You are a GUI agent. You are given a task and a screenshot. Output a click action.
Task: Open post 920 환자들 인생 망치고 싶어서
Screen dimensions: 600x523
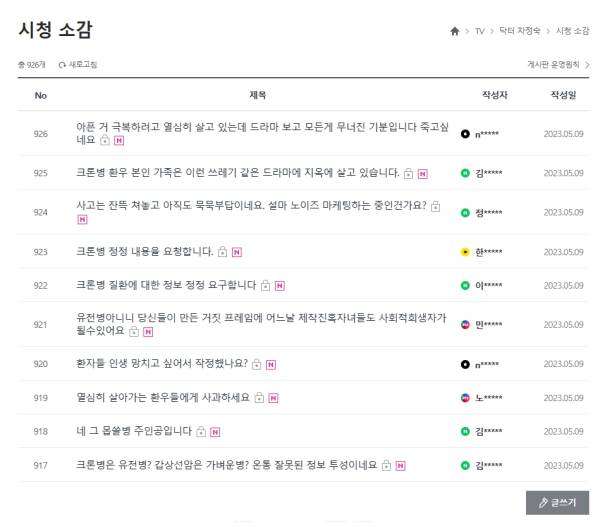[162, 363]
